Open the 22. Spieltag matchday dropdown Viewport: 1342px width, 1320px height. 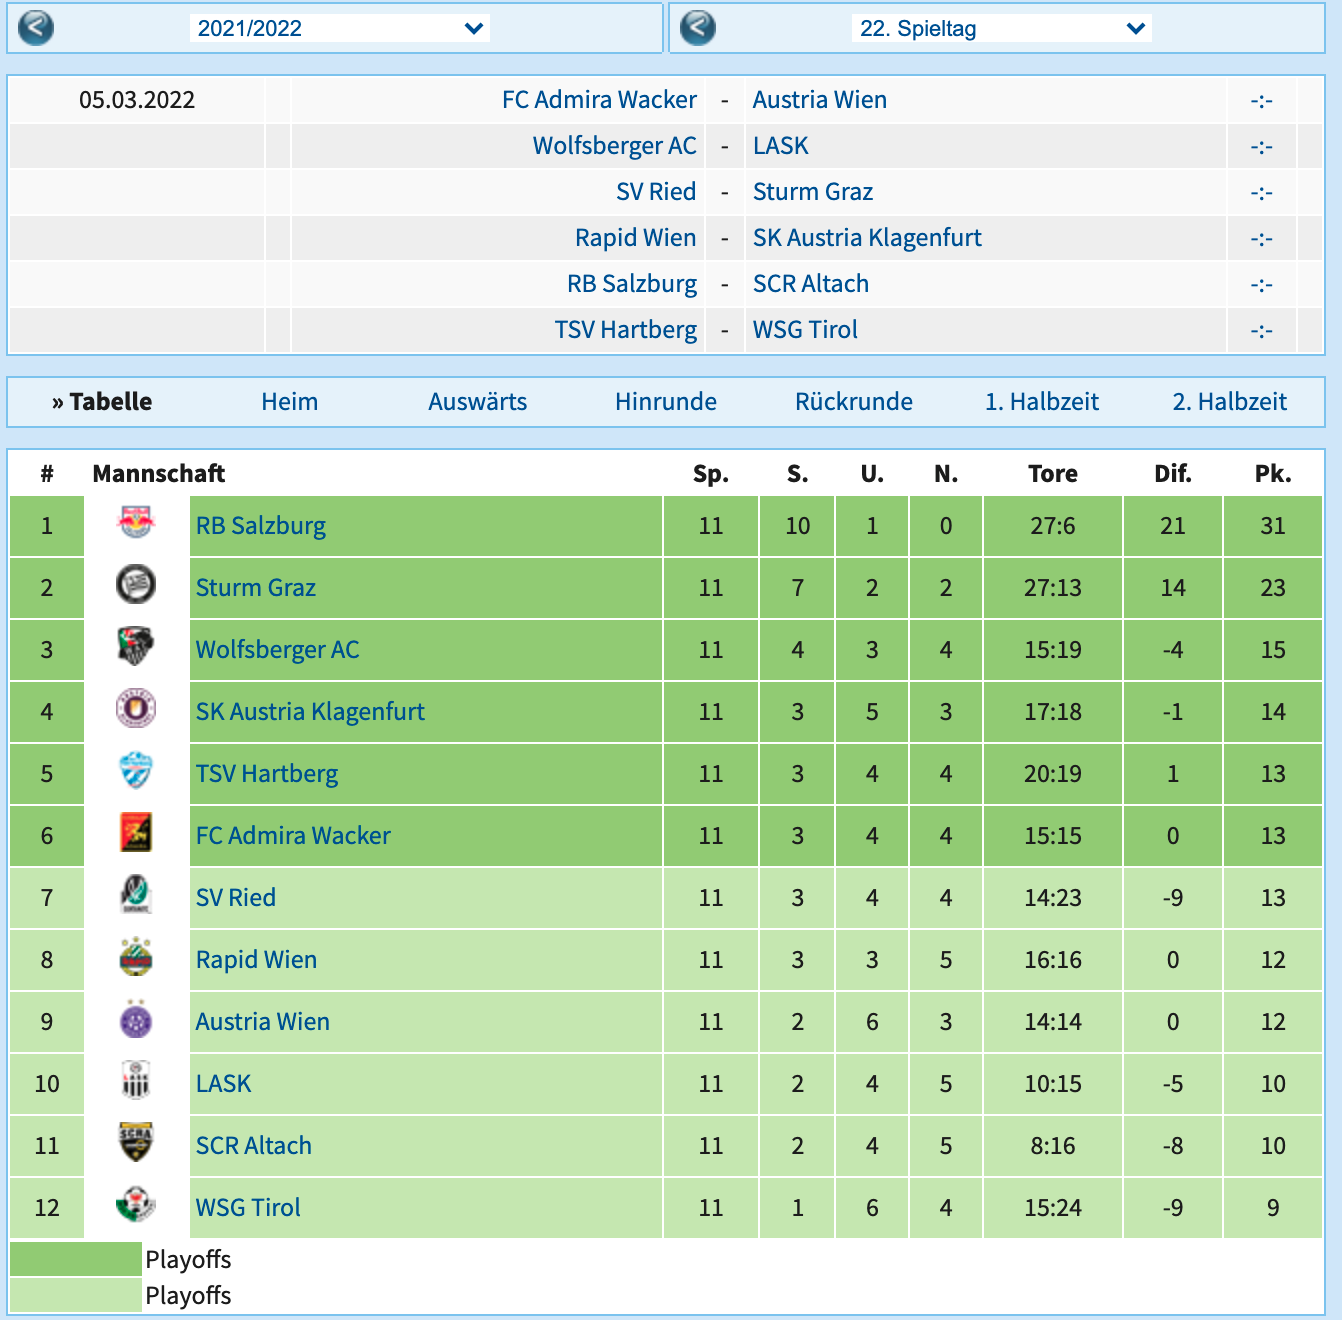pos(1002,28)
